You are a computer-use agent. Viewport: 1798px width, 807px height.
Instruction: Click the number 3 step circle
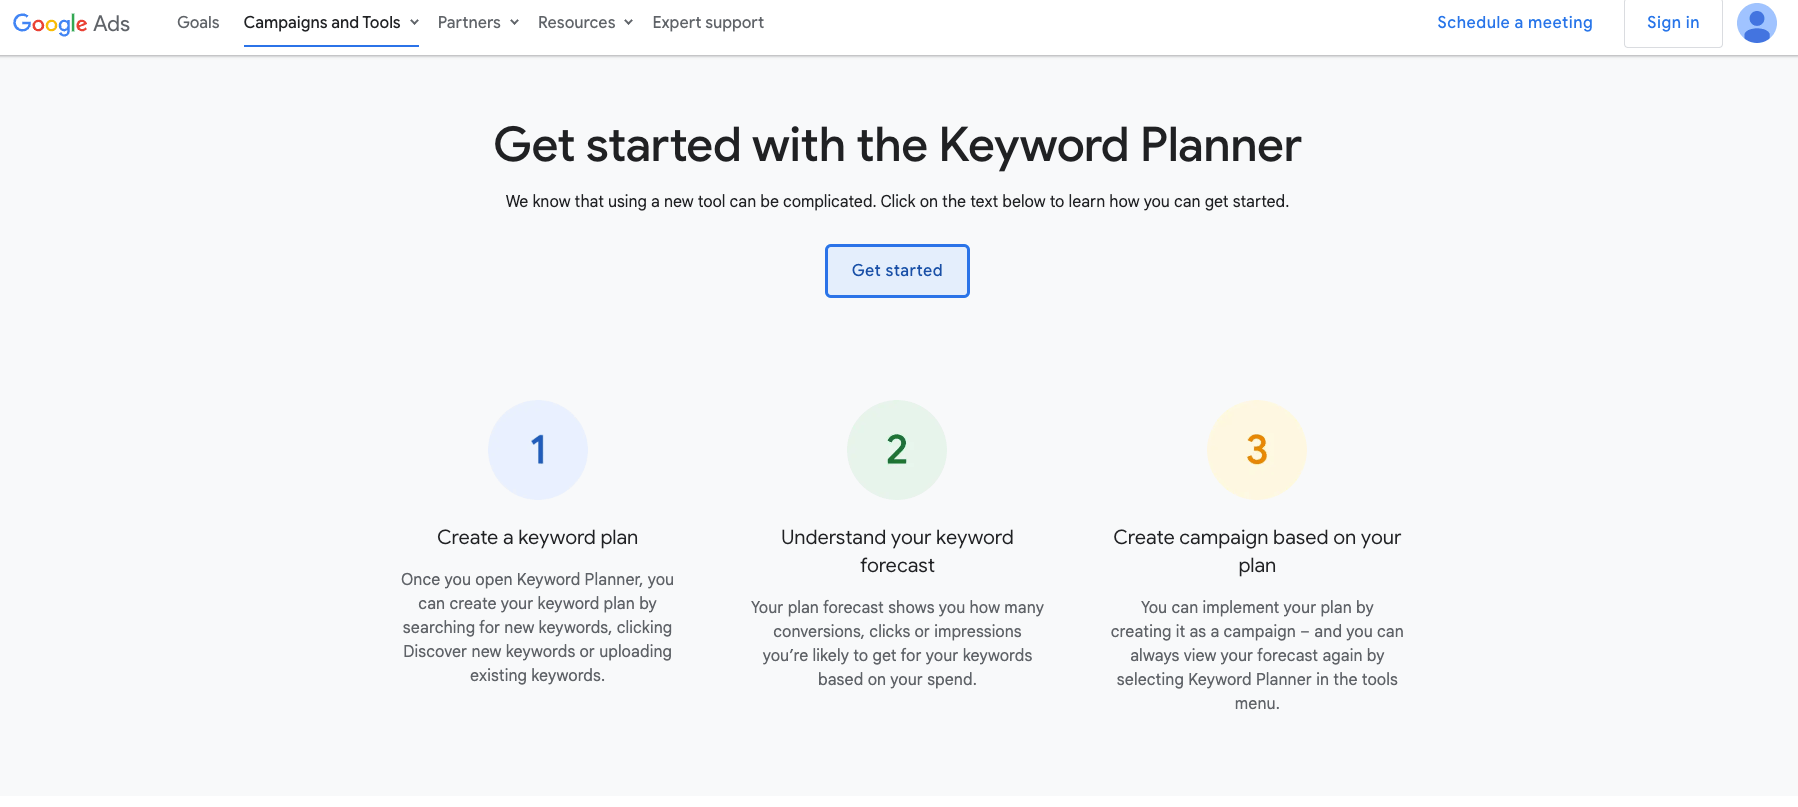point(1257,450)
